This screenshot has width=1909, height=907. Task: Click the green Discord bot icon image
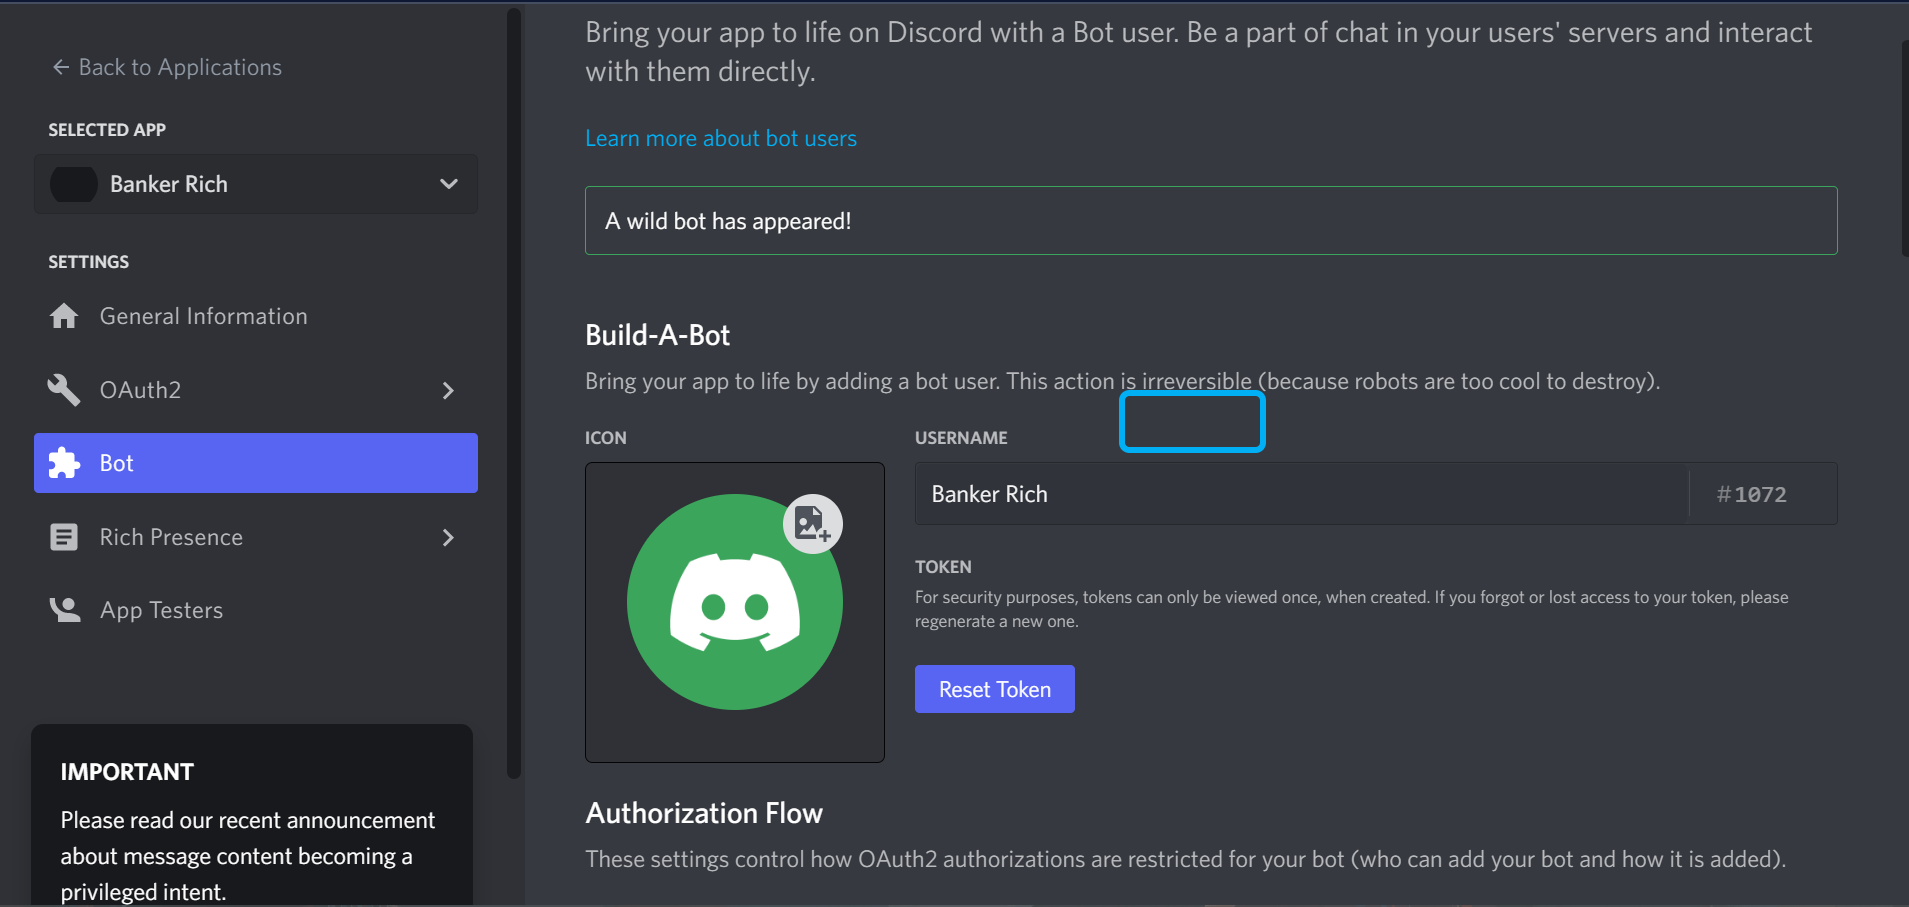point(735,602)
